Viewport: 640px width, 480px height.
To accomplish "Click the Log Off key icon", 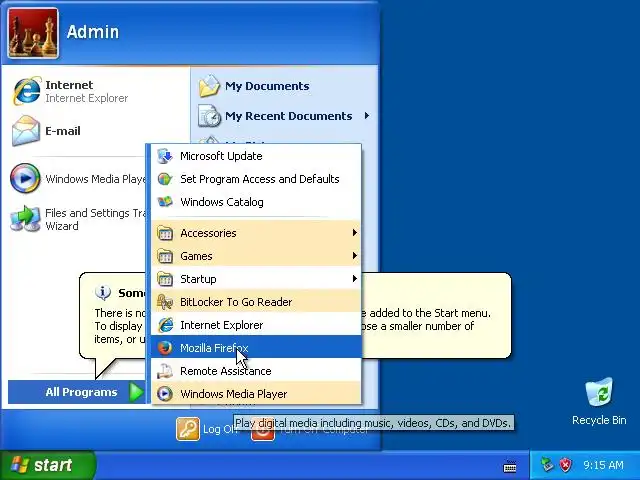I will 188,429.
